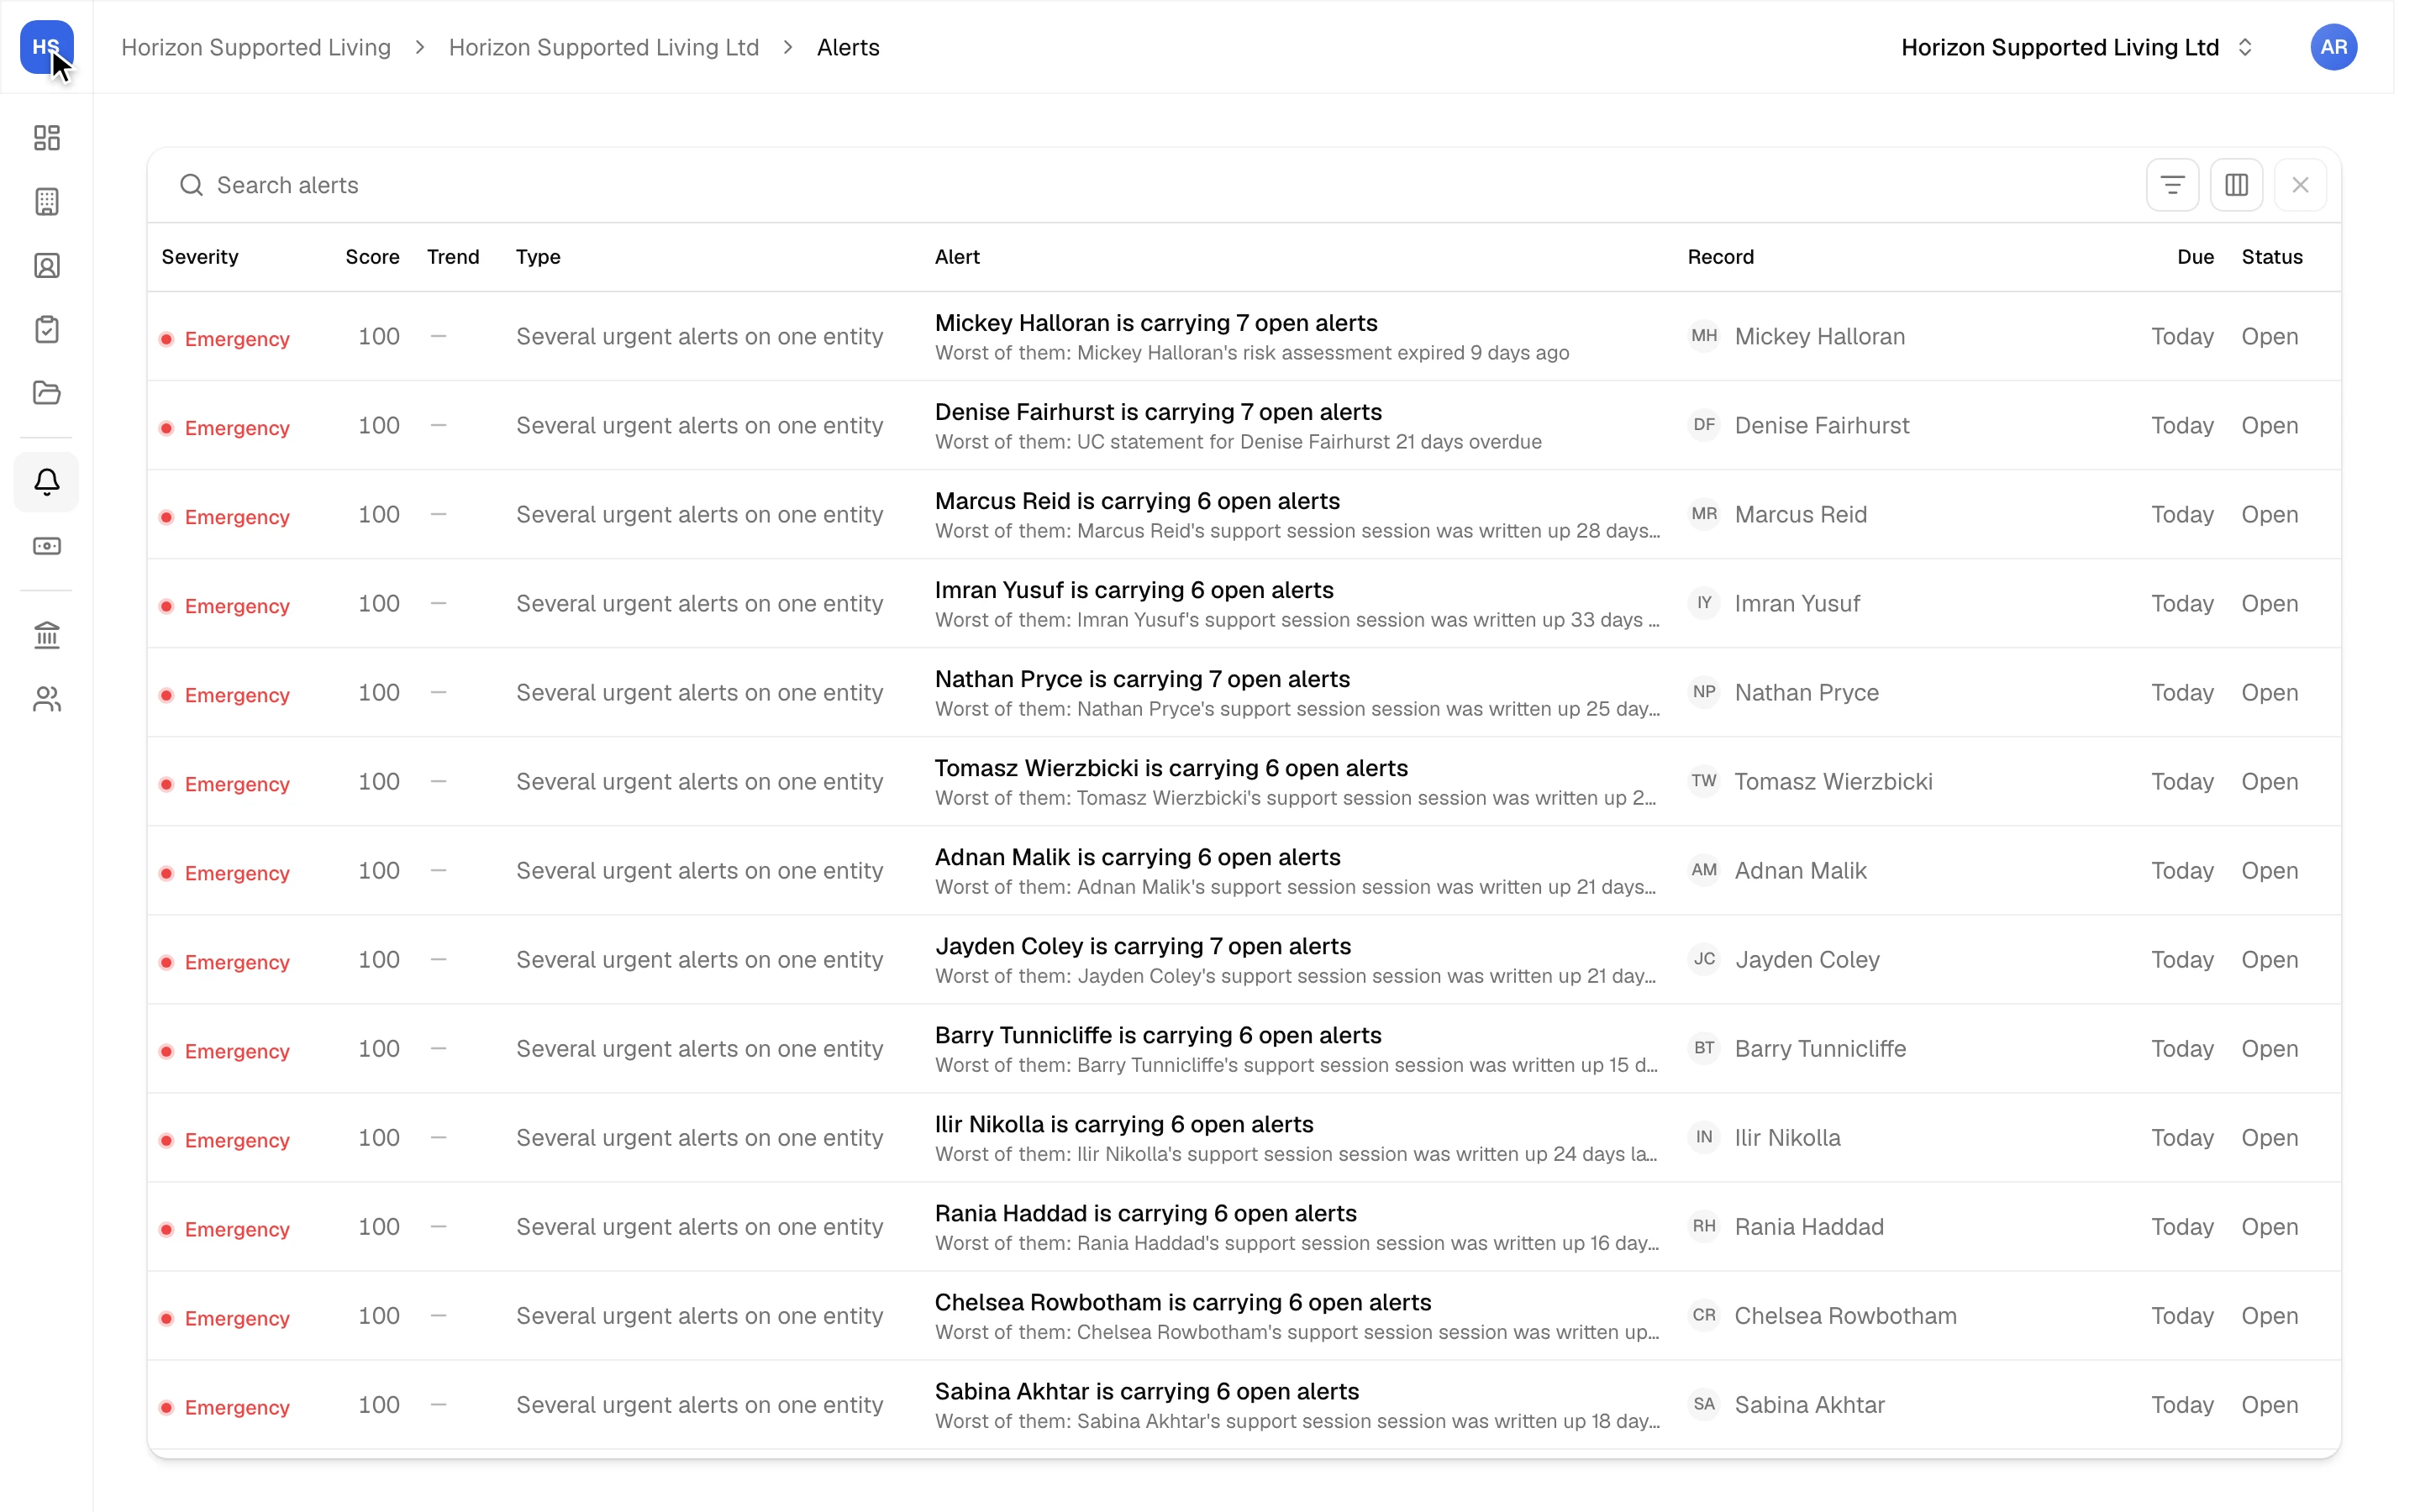Click the Ilir Nikolla record name
The width and height of the screenshot is (2420, 1512).
click(1787, 1137)
